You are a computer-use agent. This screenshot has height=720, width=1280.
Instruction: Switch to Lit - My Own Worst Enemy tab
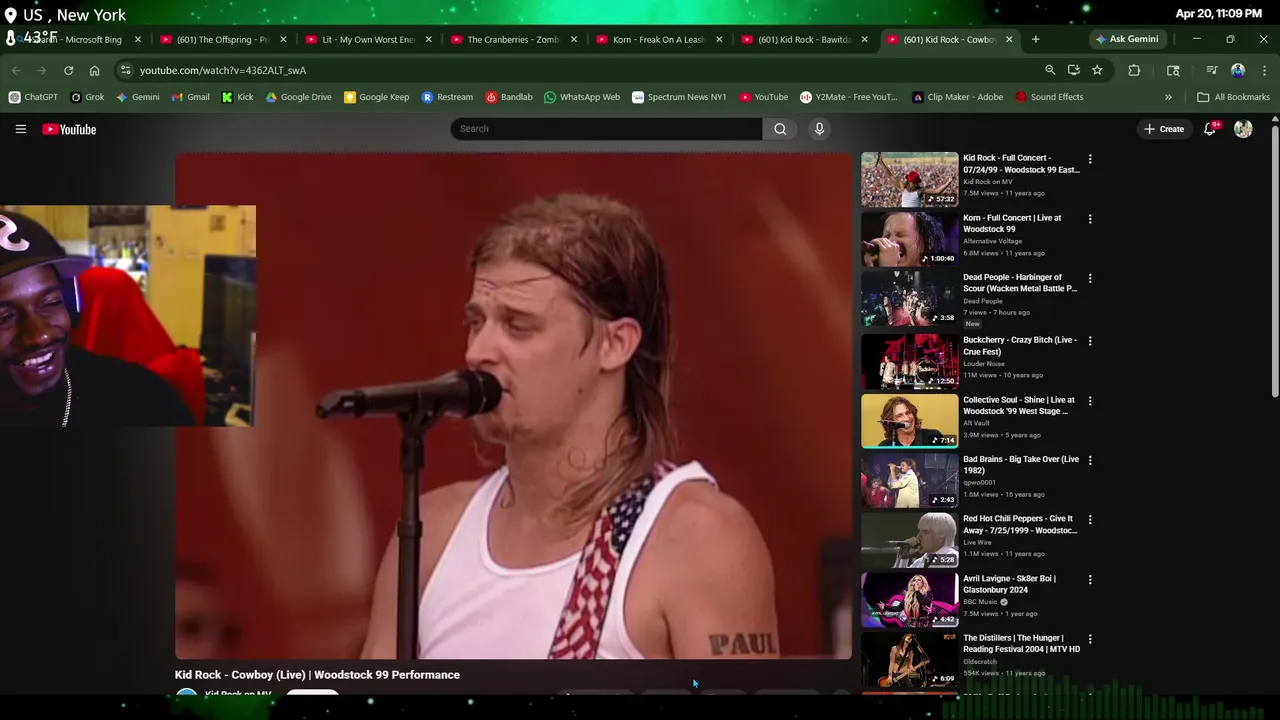[367, 39]
